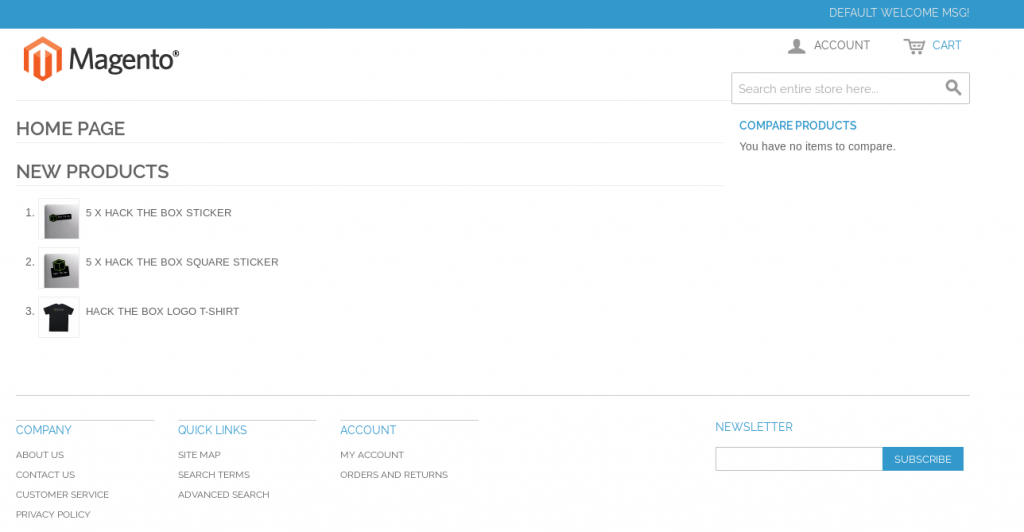Open 5 x Hack The Box Sticker thumbnail
Viewport: 1024px width, 532px height.
point(59,219)
